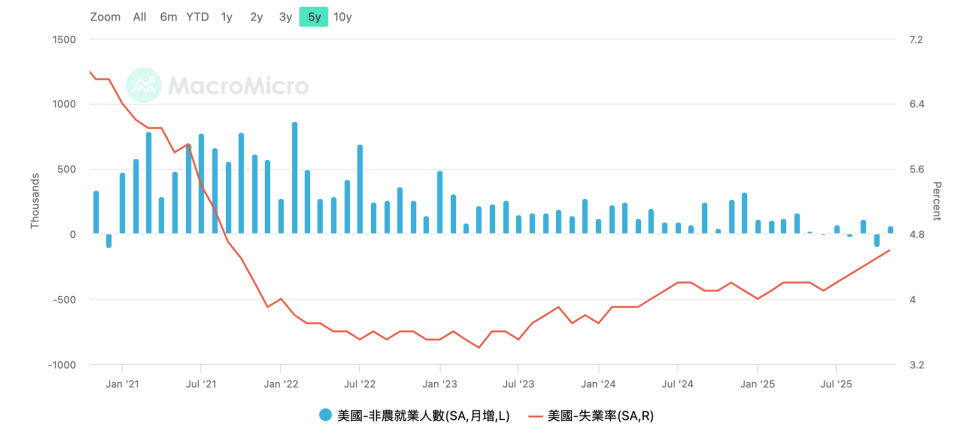The width and height of the screenshot is (964, 438).
Task: Click the MacroMicro logo watermark icon
Action: tap(144, 86)
